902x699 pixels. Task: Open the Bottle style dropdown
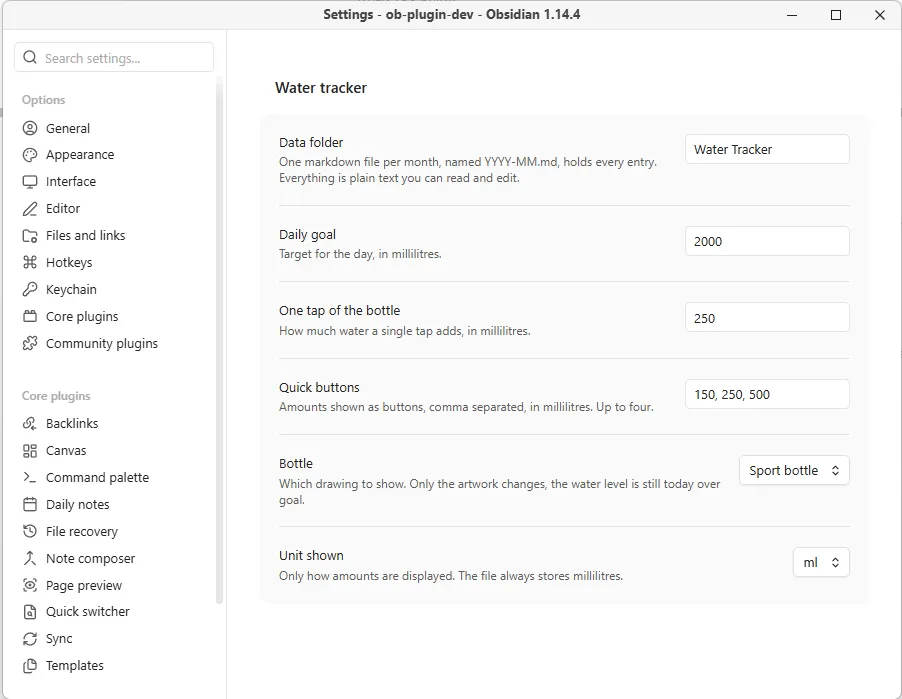(x=794, y=471)
